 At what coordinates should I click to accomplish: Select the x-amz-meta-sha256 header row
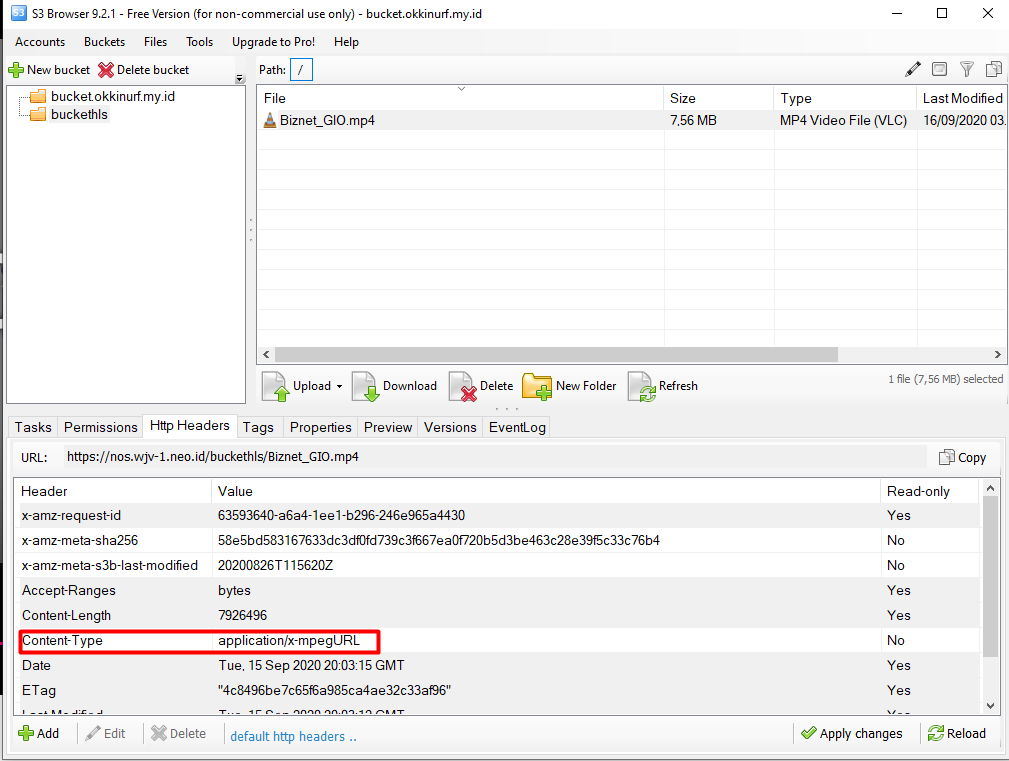click(497, 541)
